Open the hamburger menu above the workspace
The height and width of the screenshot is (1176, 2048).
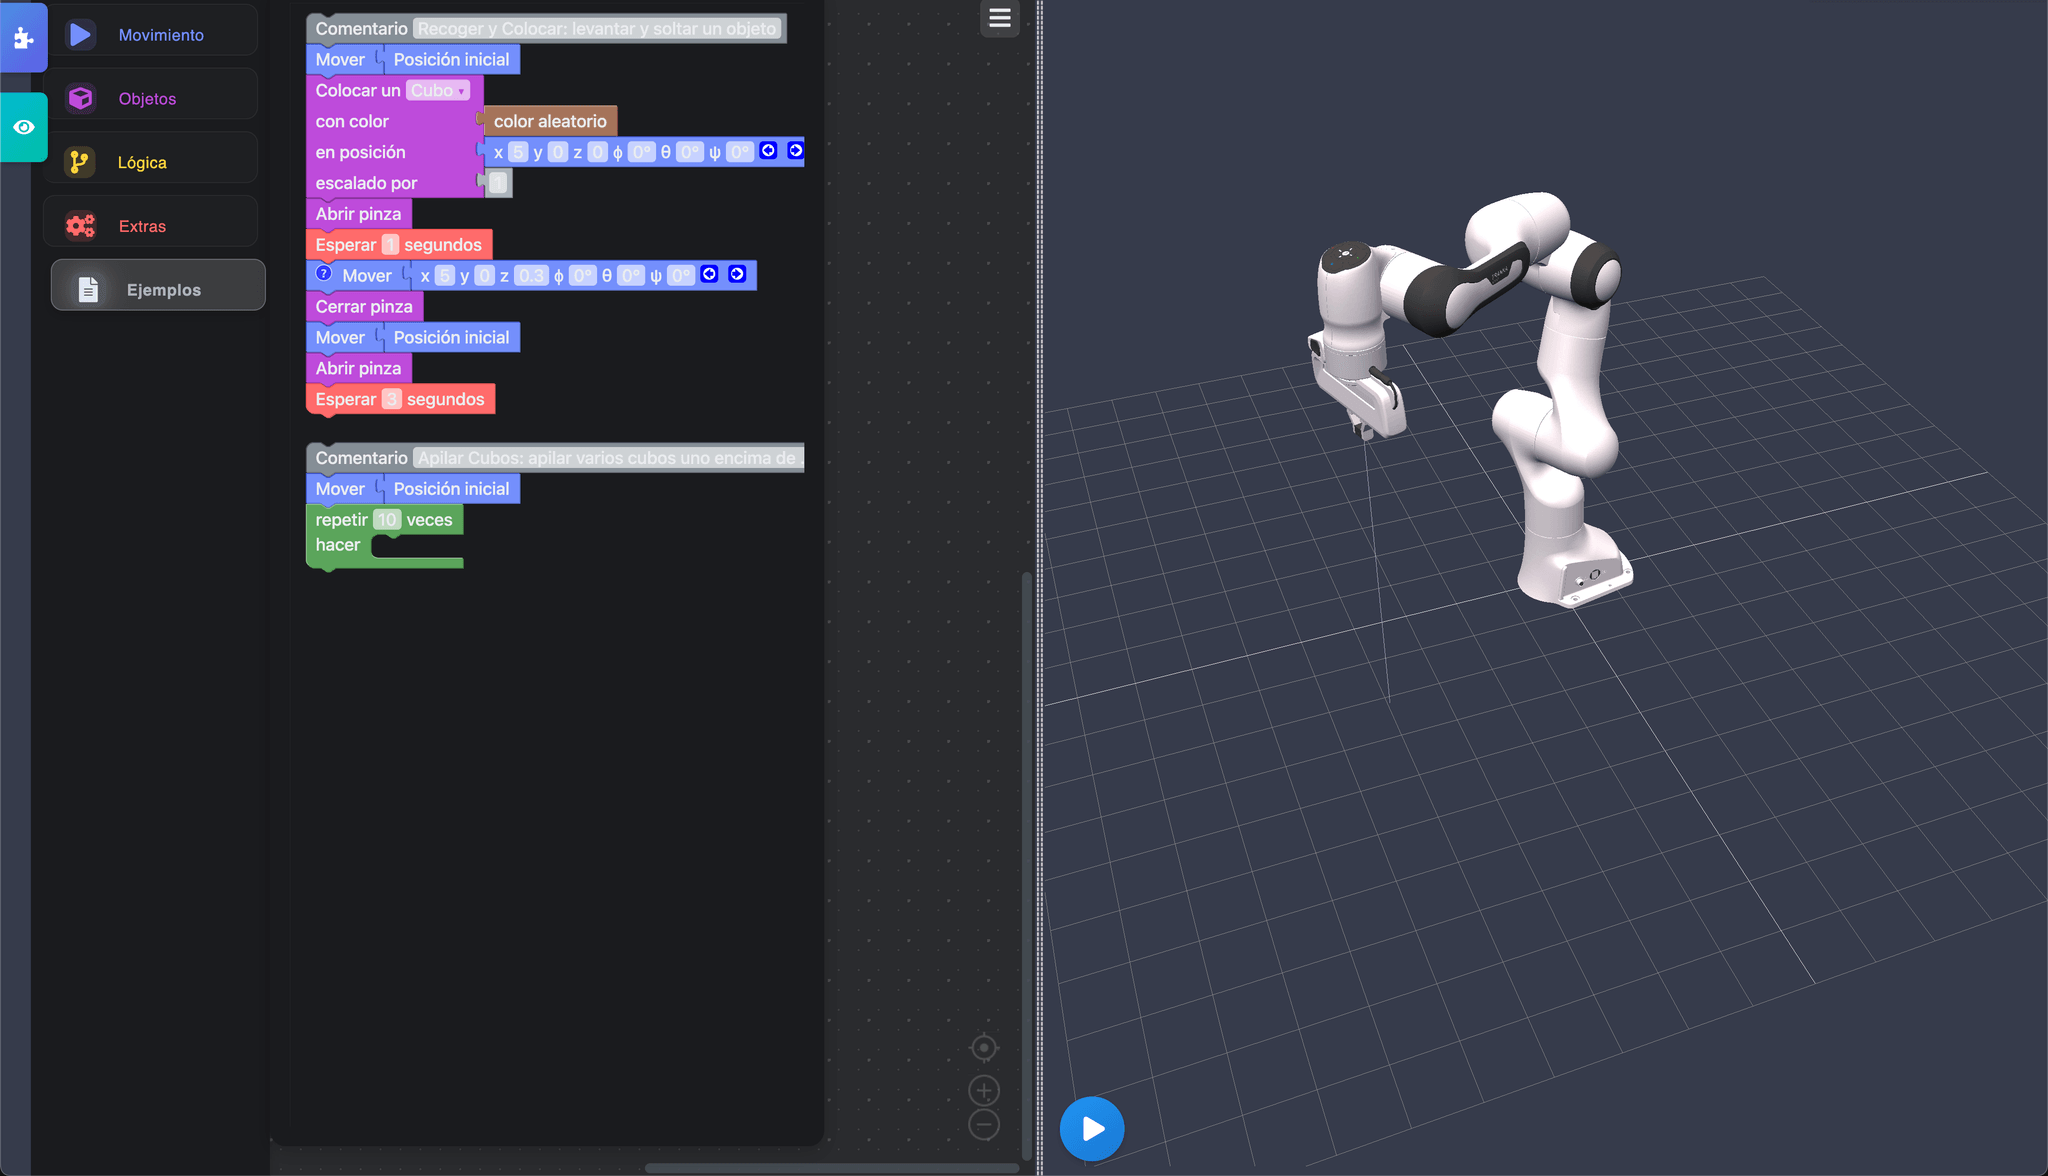999,18
